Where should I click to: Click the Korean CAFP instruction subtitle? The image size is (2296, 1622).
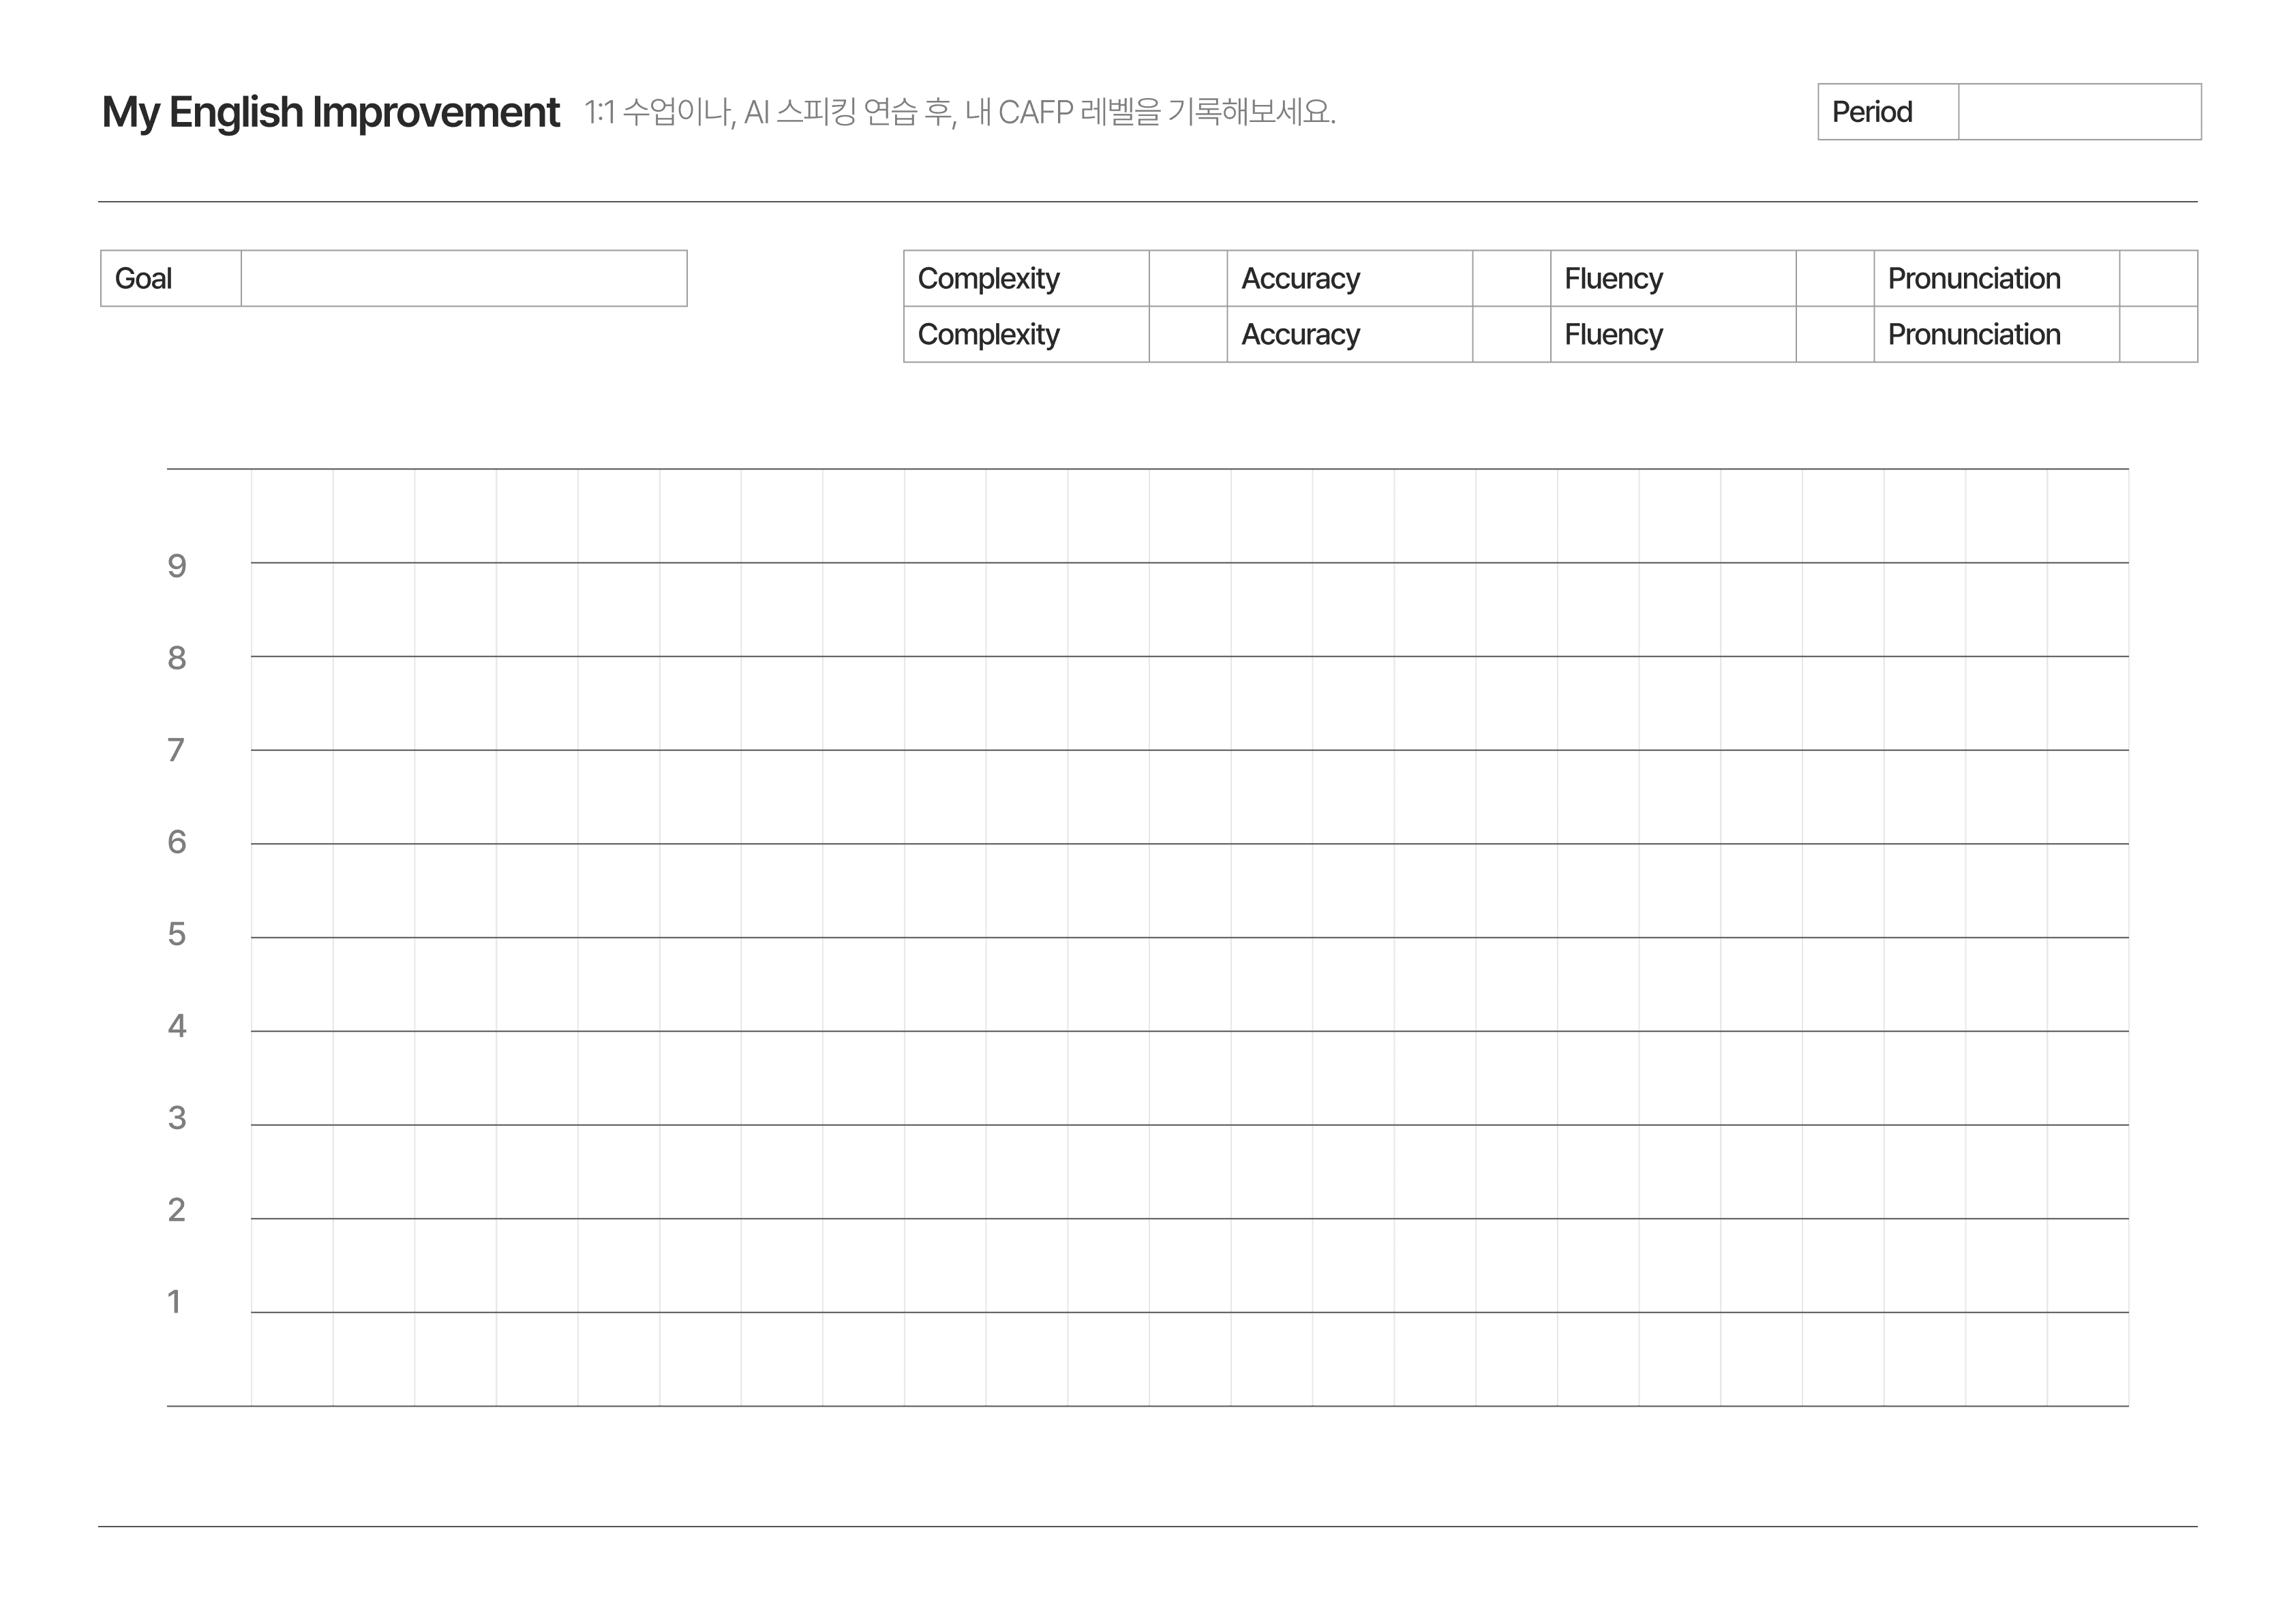click(959, 112)
